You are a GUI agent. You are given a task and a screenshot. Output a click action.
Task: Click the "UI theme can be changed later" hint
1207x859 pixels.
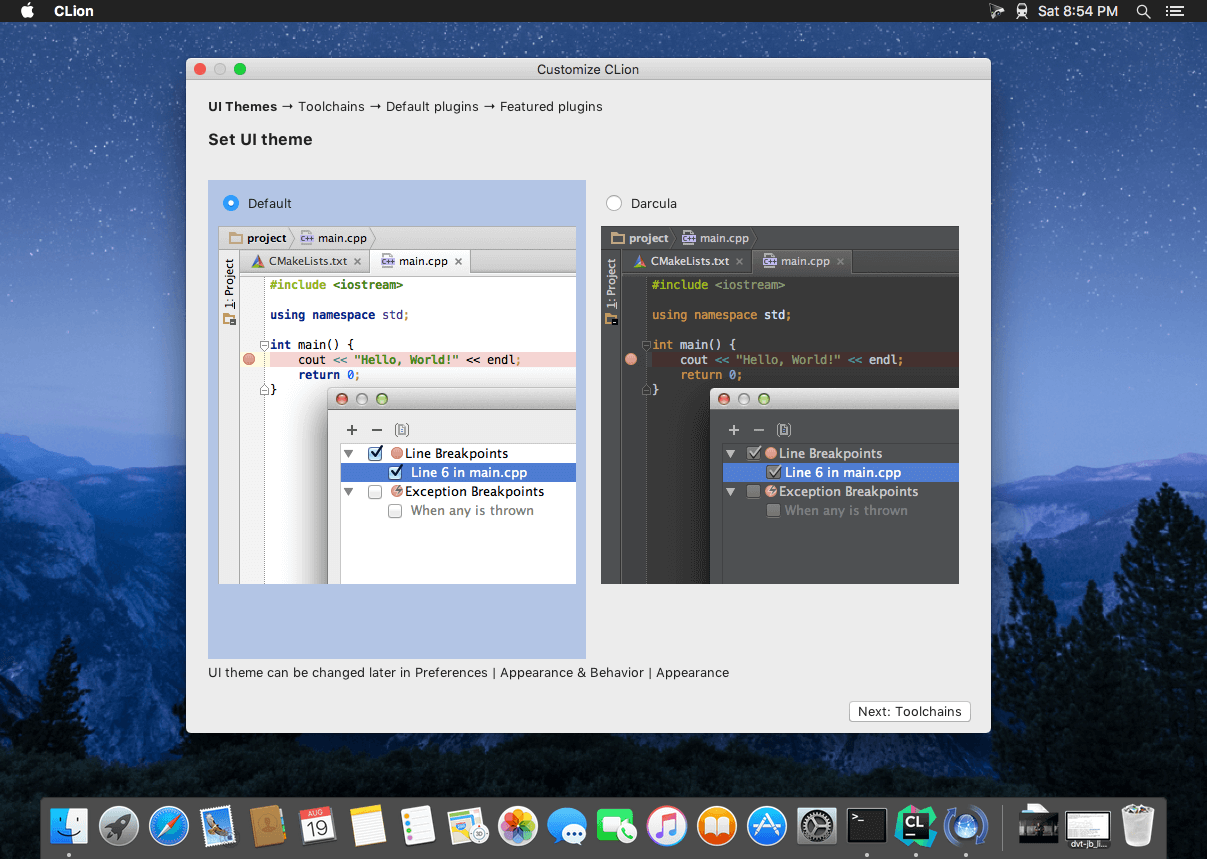click(x=468, y=673)
